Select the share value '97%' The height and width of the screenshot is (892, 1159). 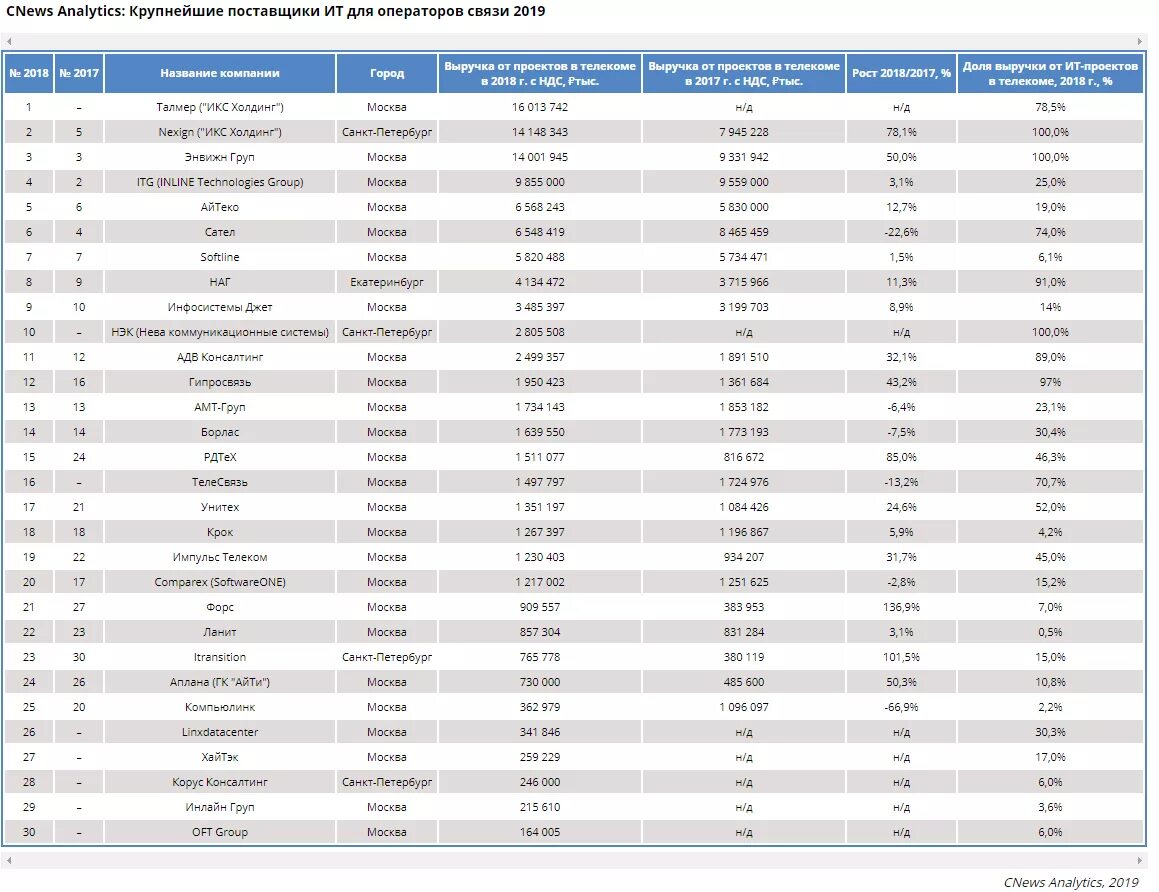point(1050,382)
